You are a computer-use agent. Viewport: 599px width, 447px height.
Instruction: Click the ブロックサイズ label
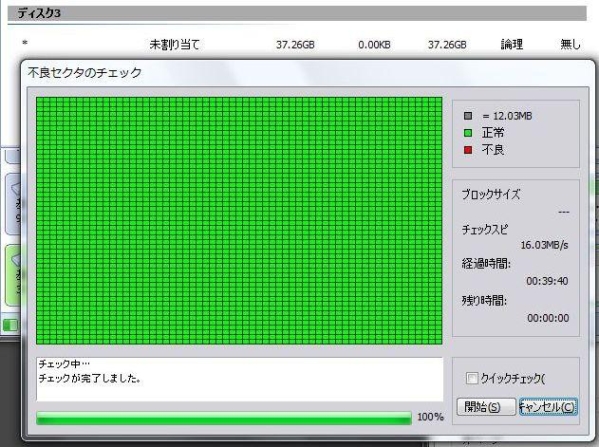coord(491,194)
